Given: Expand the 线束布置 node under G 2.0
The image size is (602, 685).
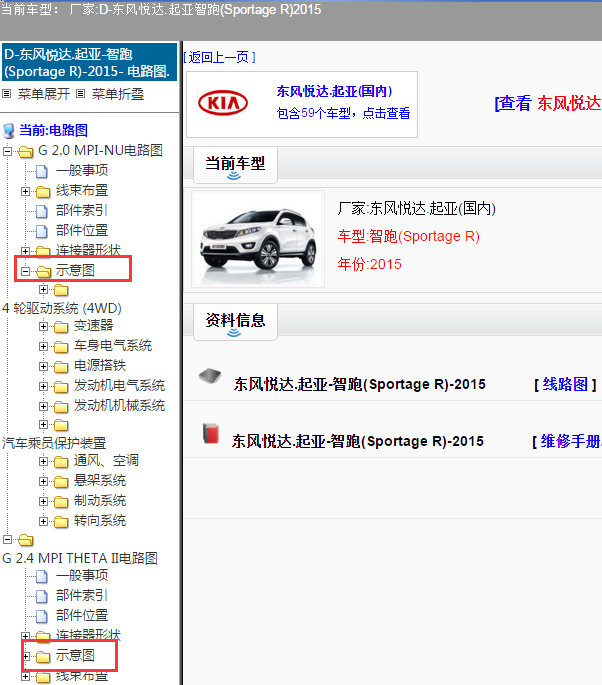Looking at the screenshot, I should (x=25, y=191).
